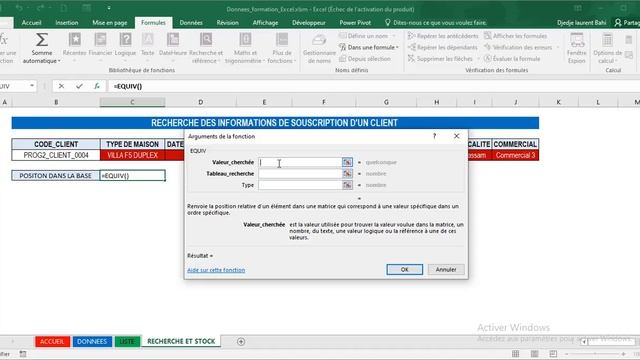
Task: Select cell PROG2_CLIENT_0004
Action: click(56, 155)
